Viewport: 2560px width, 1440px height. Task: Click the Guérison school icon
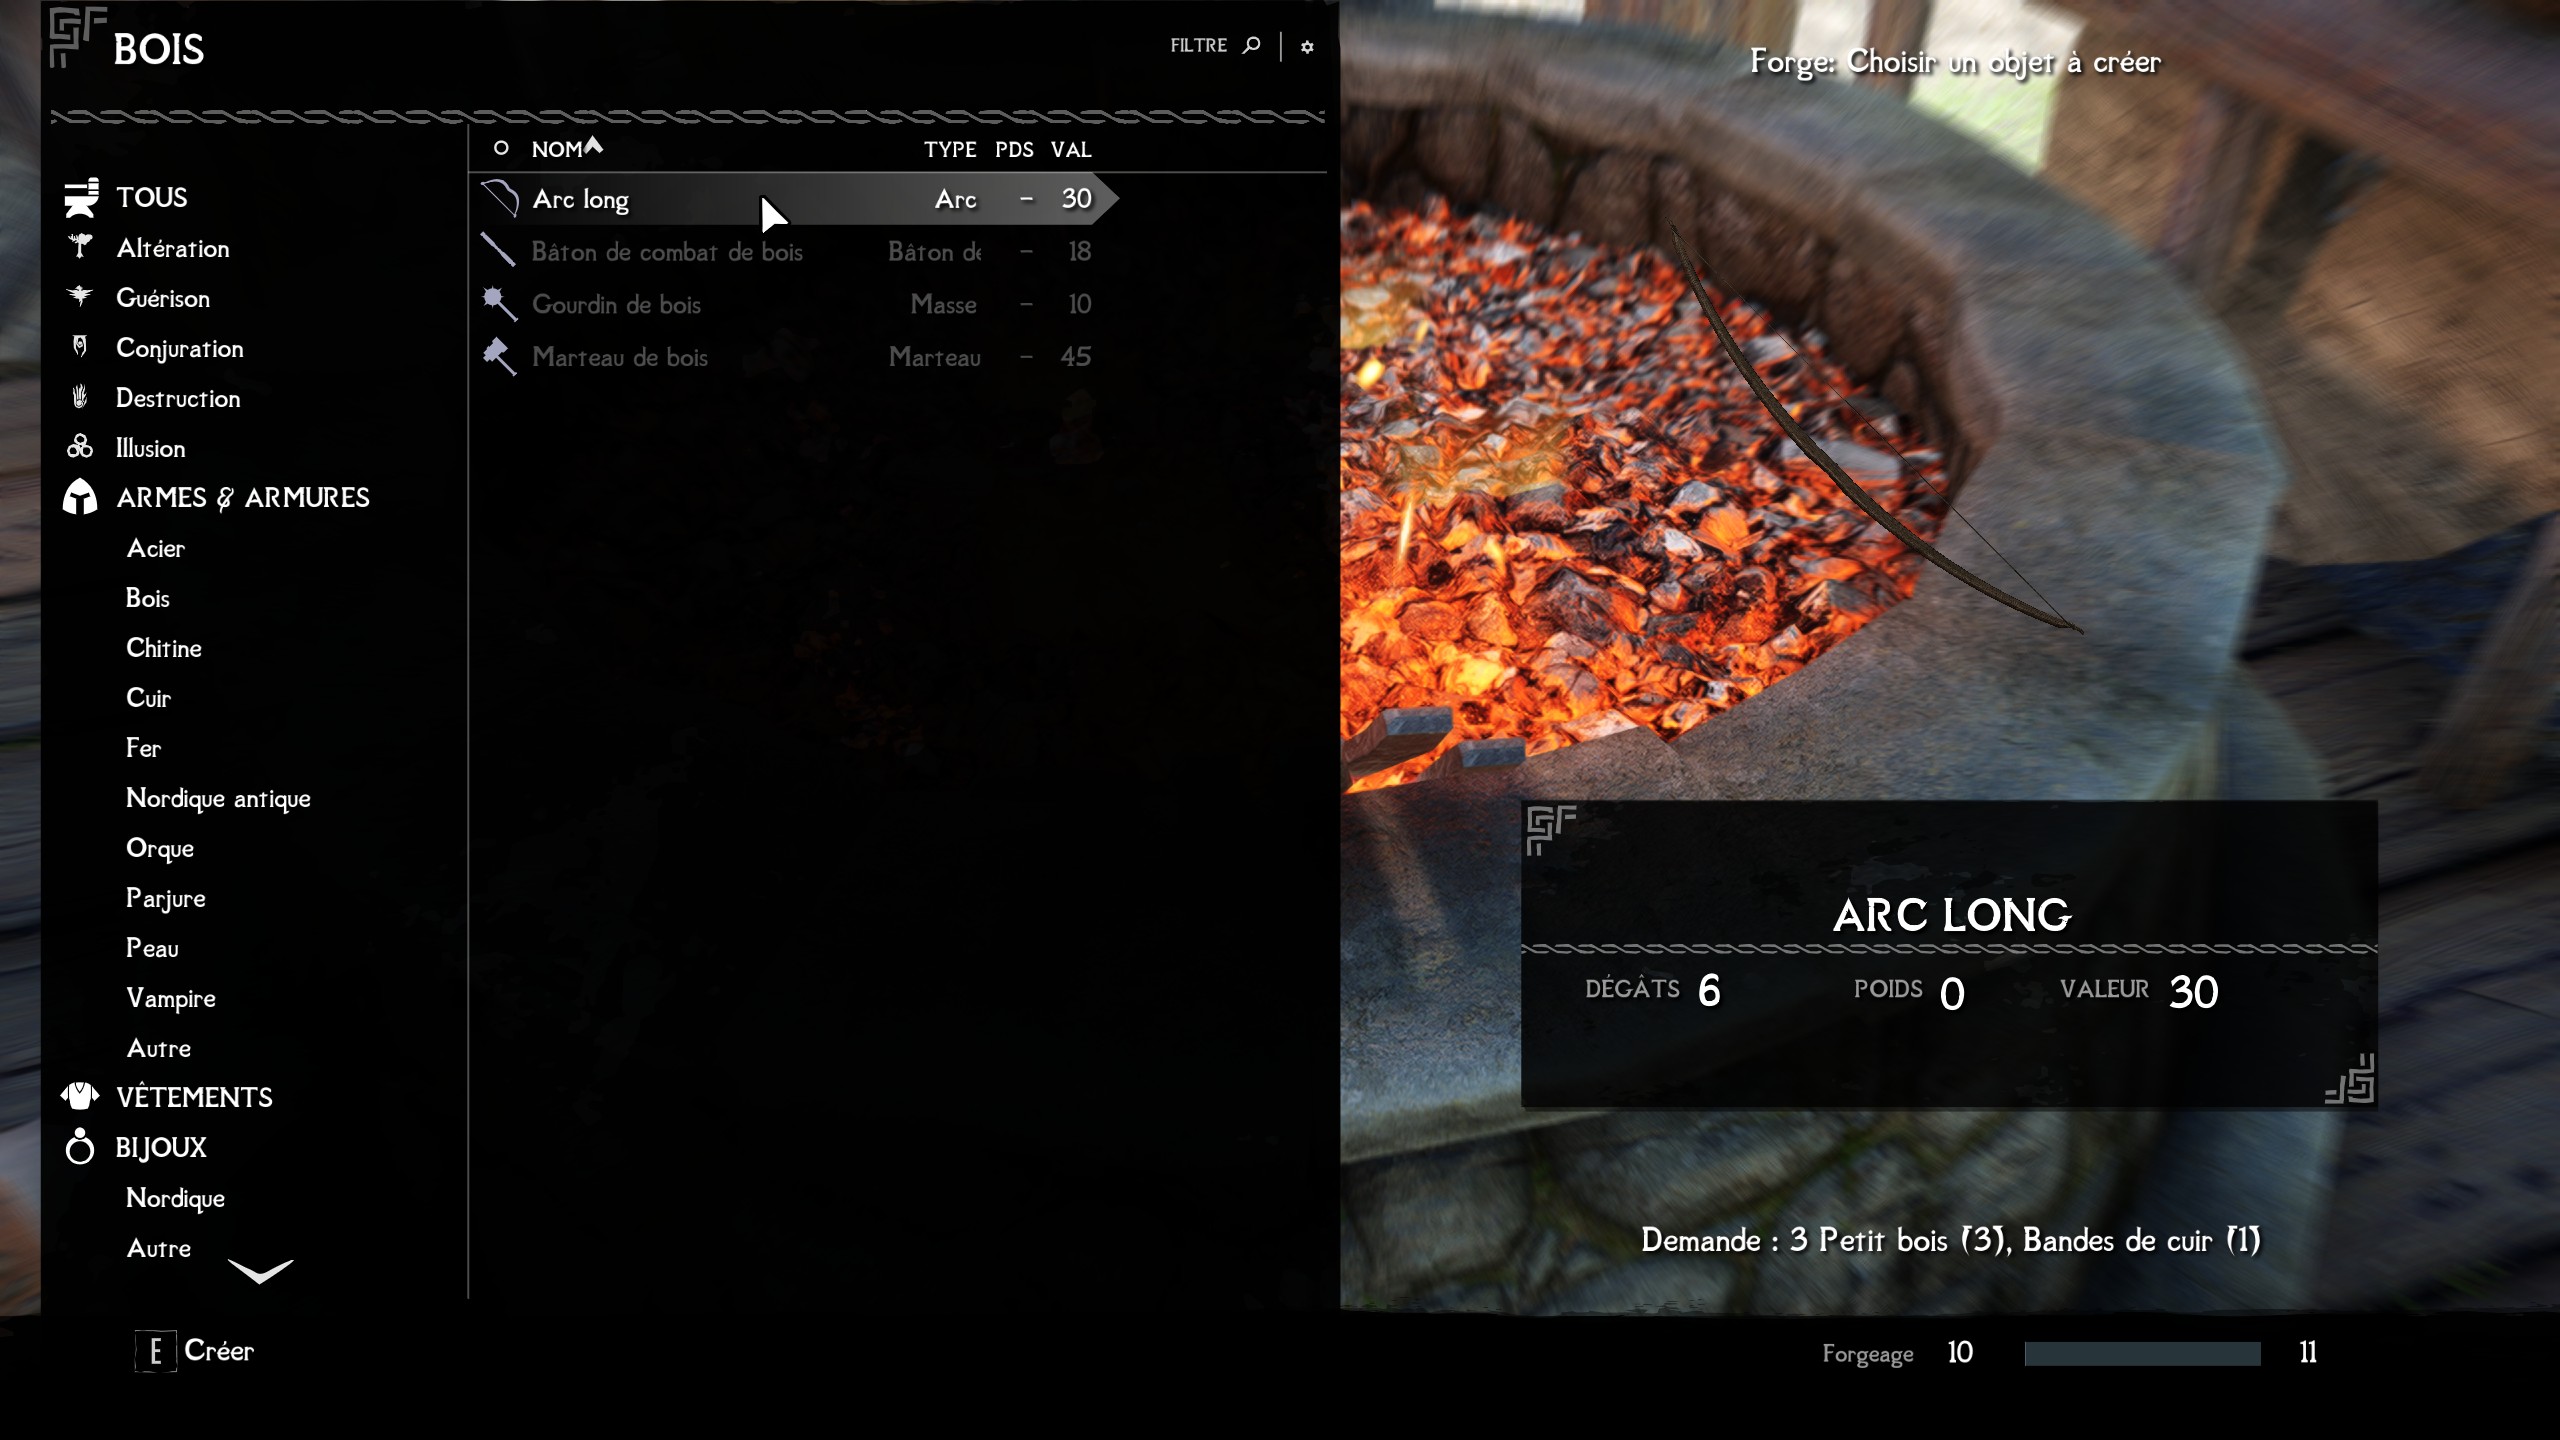pos(80,296)
